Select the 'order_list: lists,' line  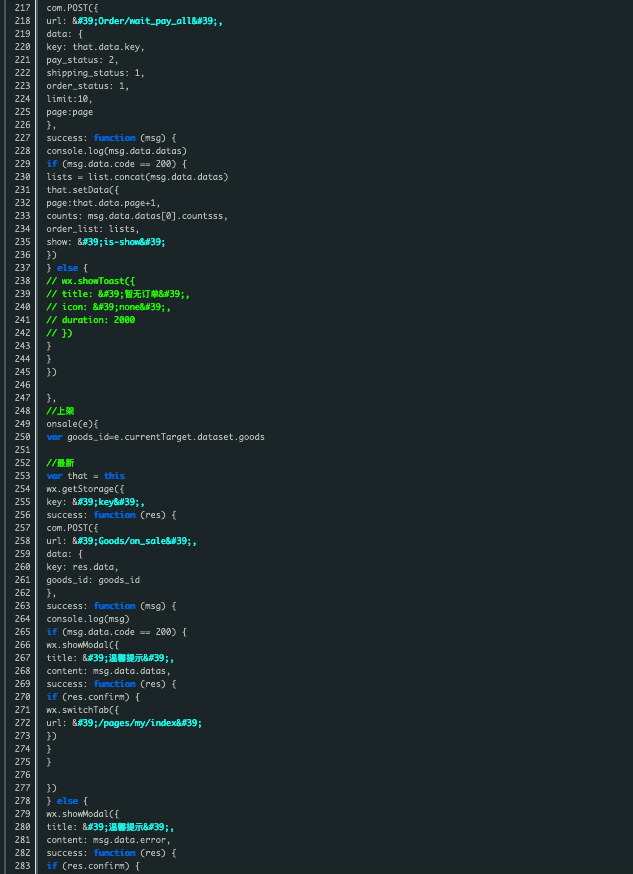click(92, 229)
